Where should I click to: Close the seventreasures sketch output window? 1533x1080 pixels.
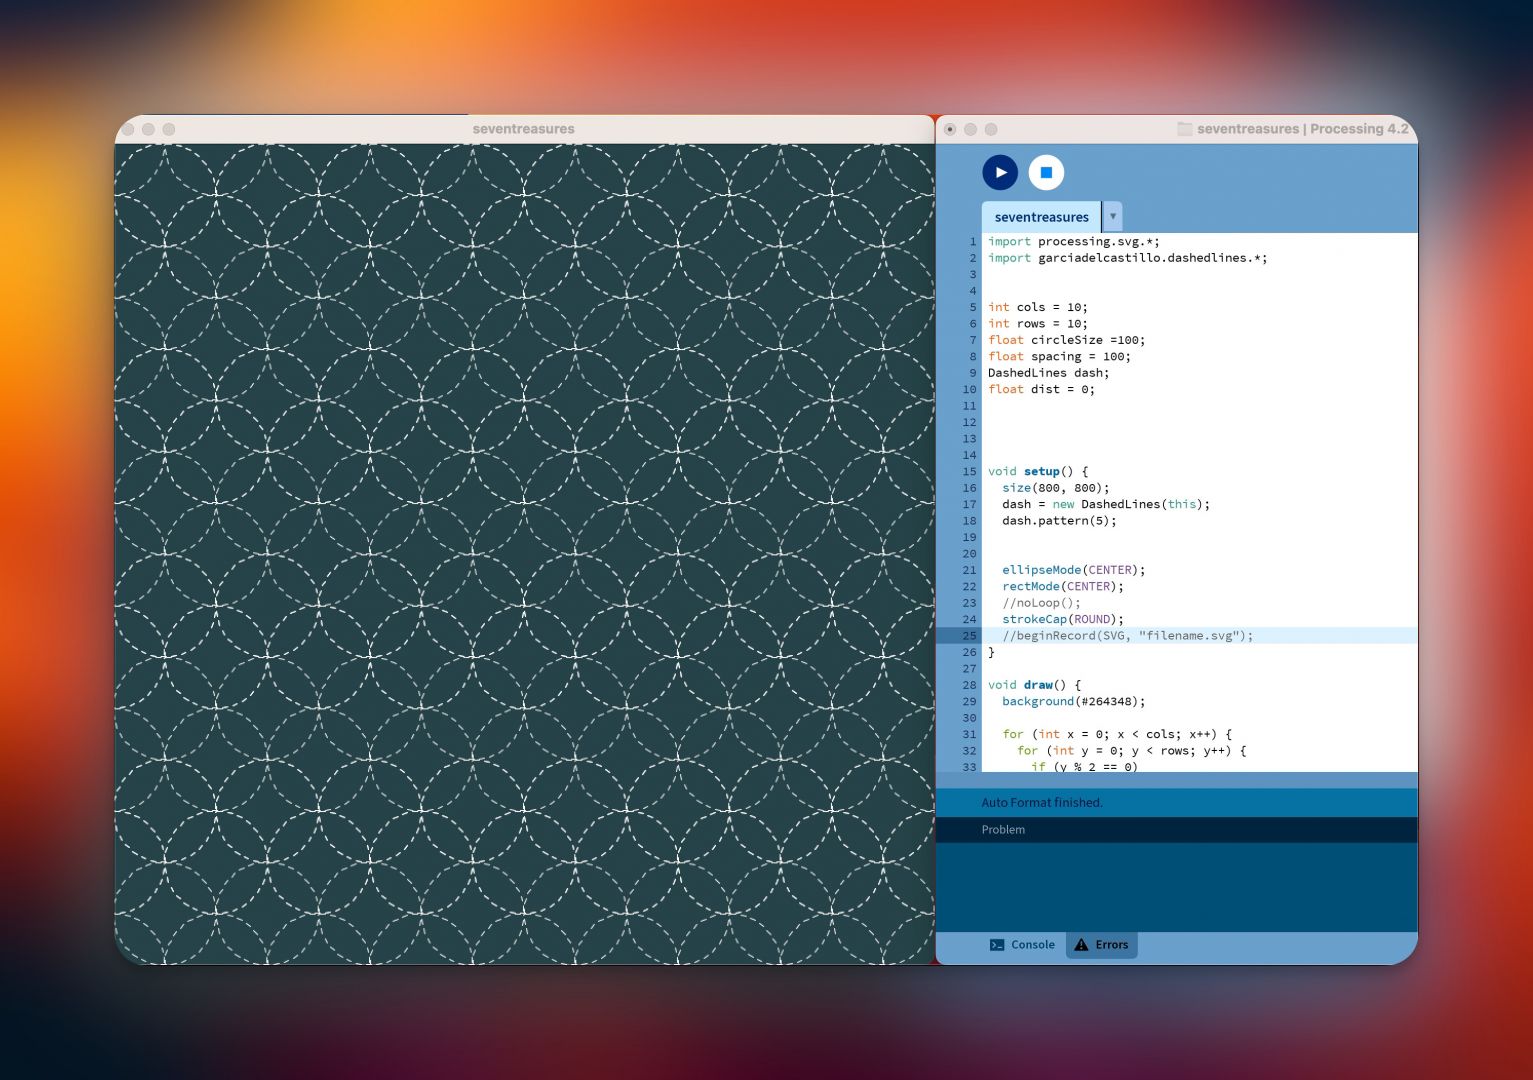pos(128,129)
